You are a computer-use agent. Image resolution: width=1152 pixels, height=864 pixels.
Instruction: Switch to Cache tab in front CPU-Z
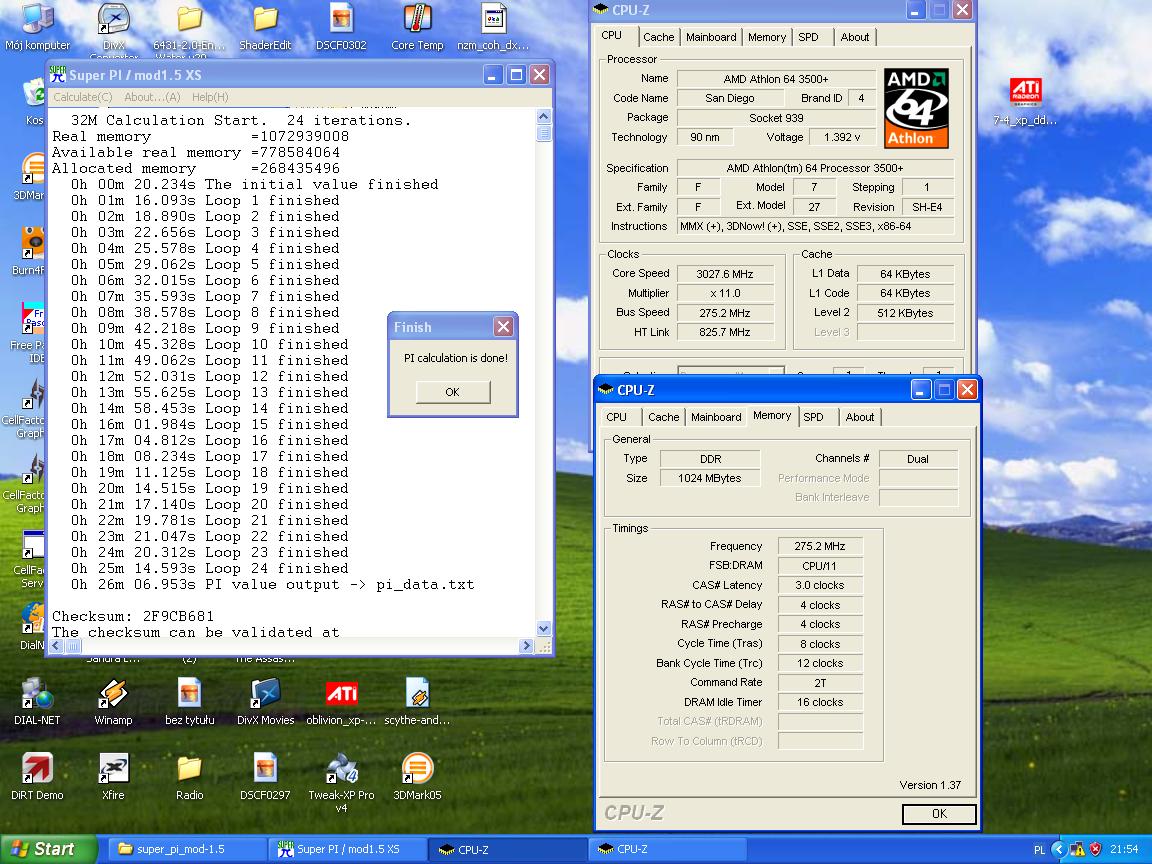tap(663, 417)
